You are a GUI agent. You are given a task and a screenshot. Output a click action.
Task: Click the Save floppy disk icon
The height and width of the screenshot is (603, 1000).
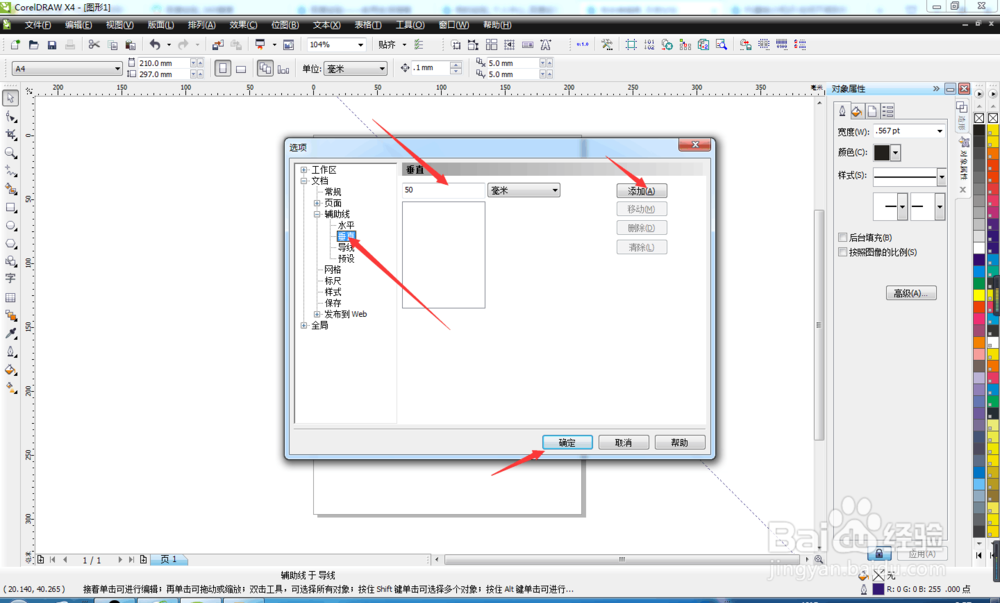52,45
